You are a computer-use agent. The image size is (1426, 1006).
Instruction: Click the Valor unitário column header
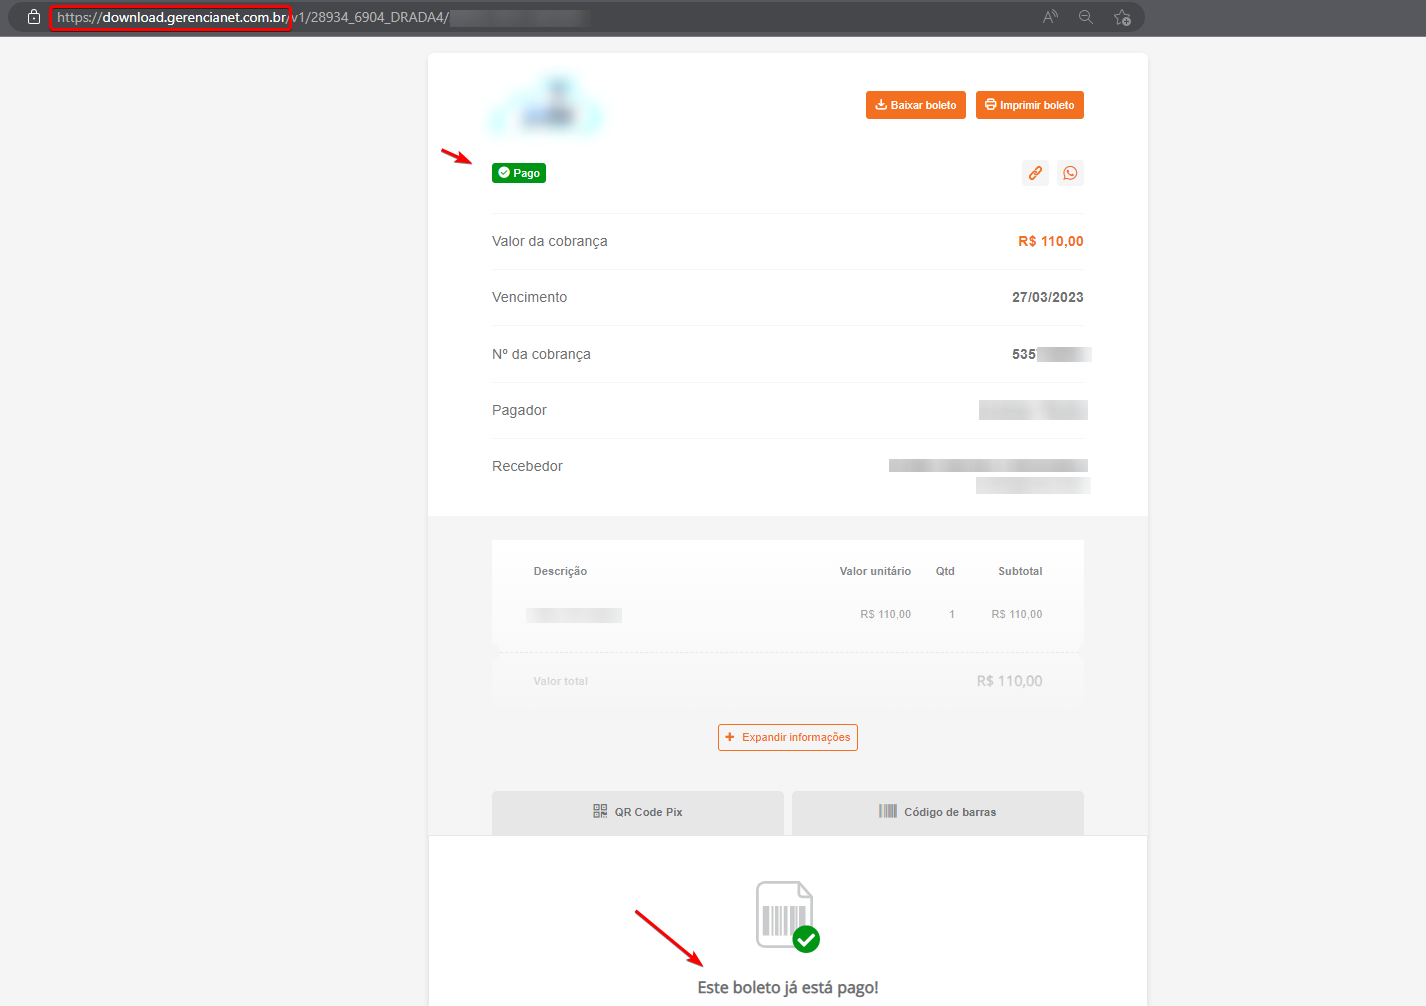point(875,571)
